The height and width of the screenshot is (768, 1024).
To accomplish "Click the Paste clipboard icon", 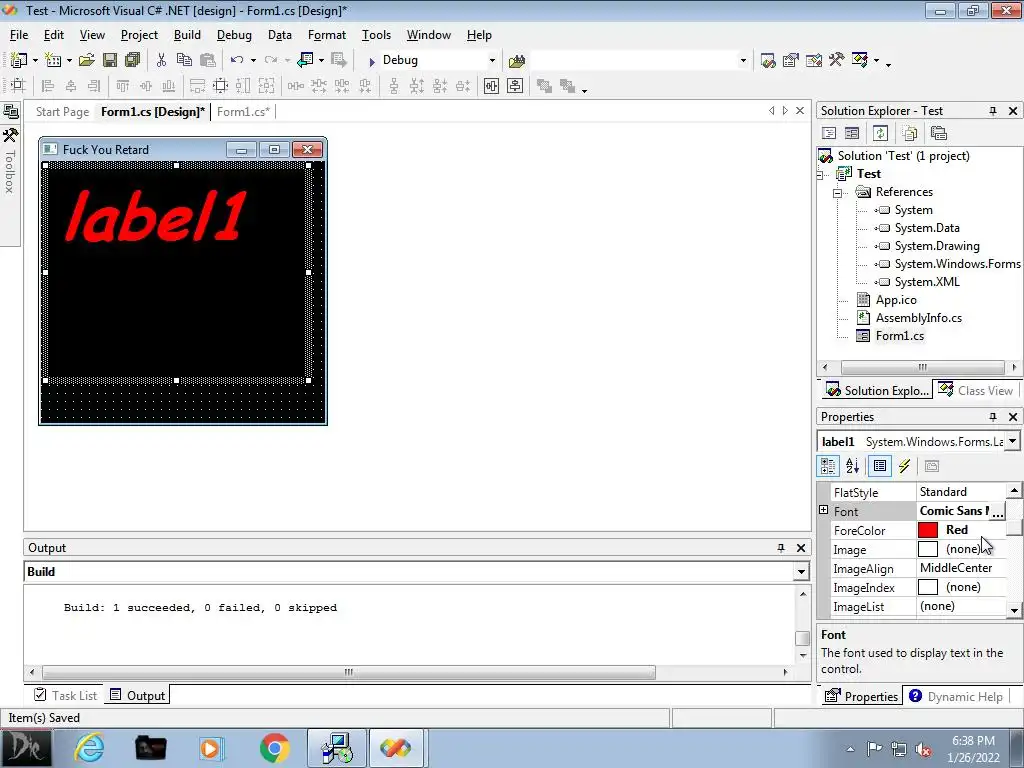I will 208,60.
